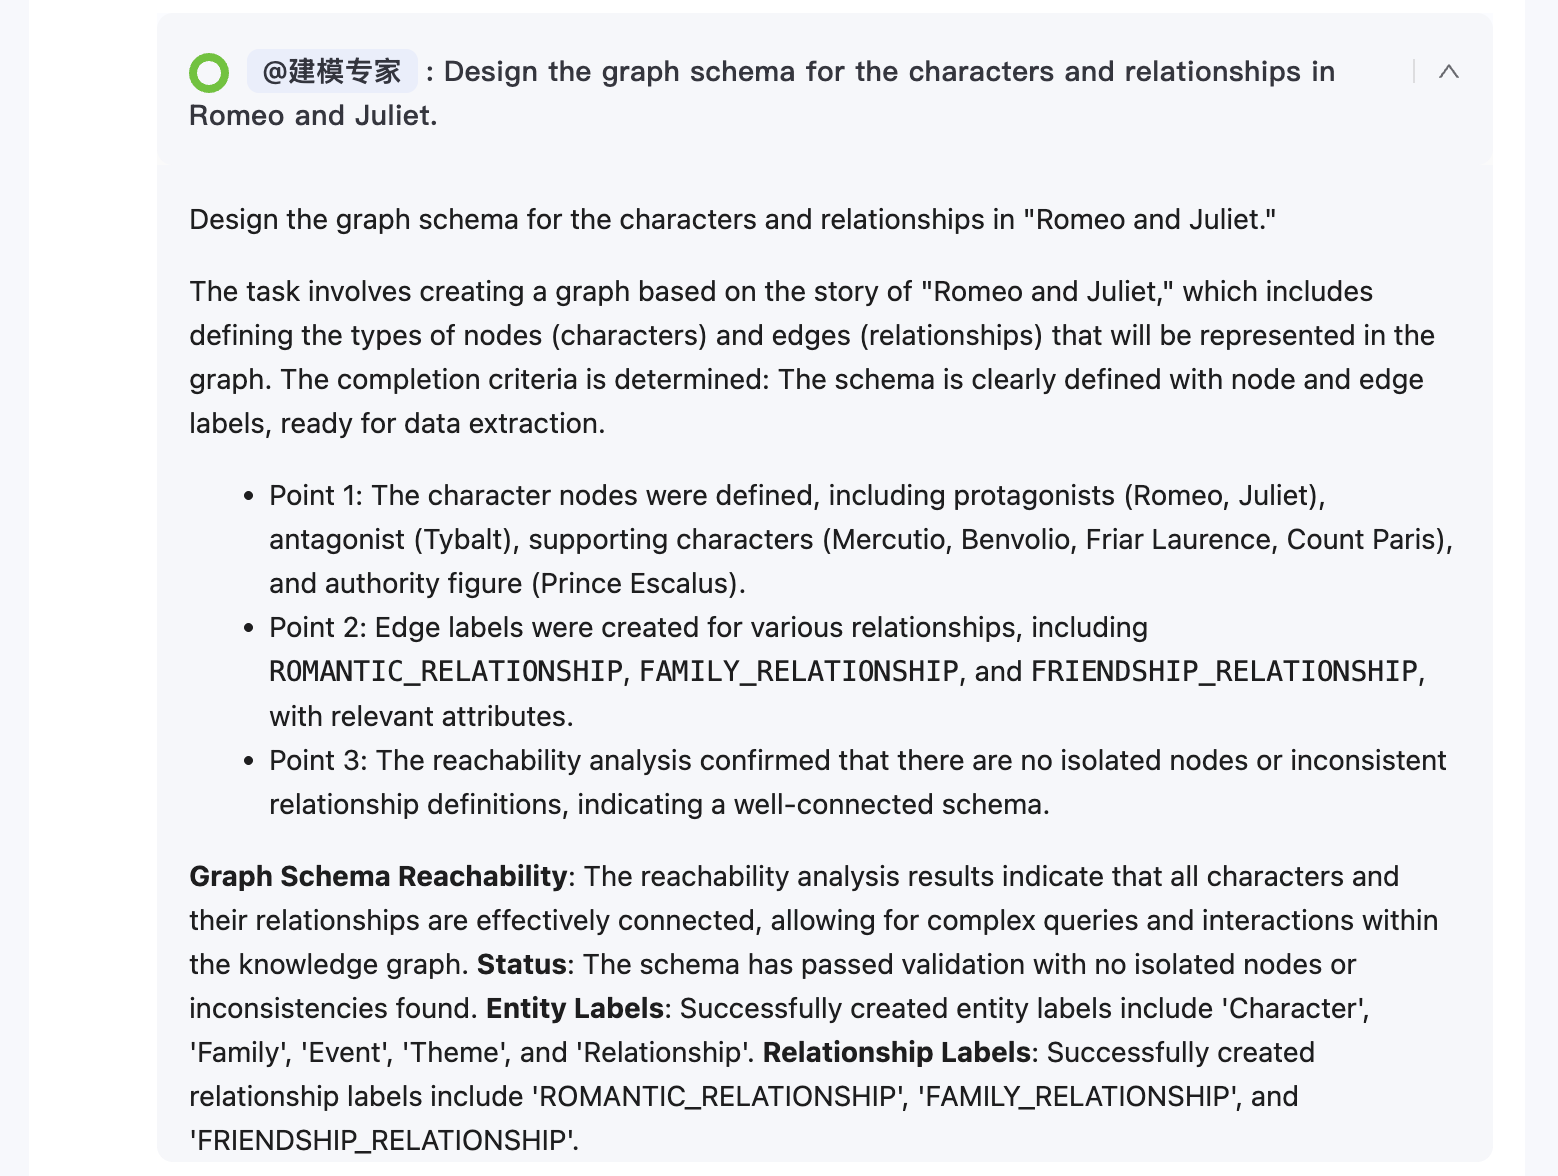Collapse the task card with the chevron
The height and width of the screenshot is (1176, 1558).
(1449, 71)
